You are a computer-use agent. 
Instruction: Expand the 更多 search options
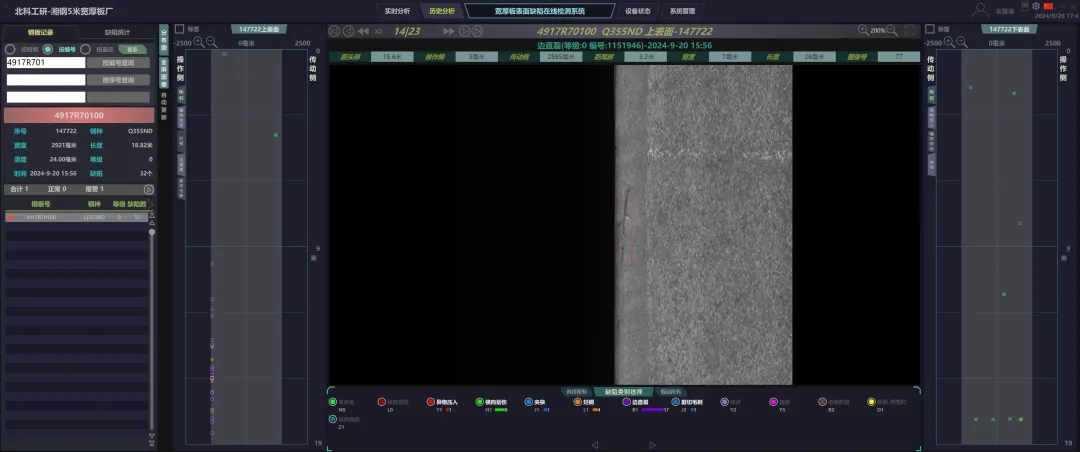click(130, 49)
